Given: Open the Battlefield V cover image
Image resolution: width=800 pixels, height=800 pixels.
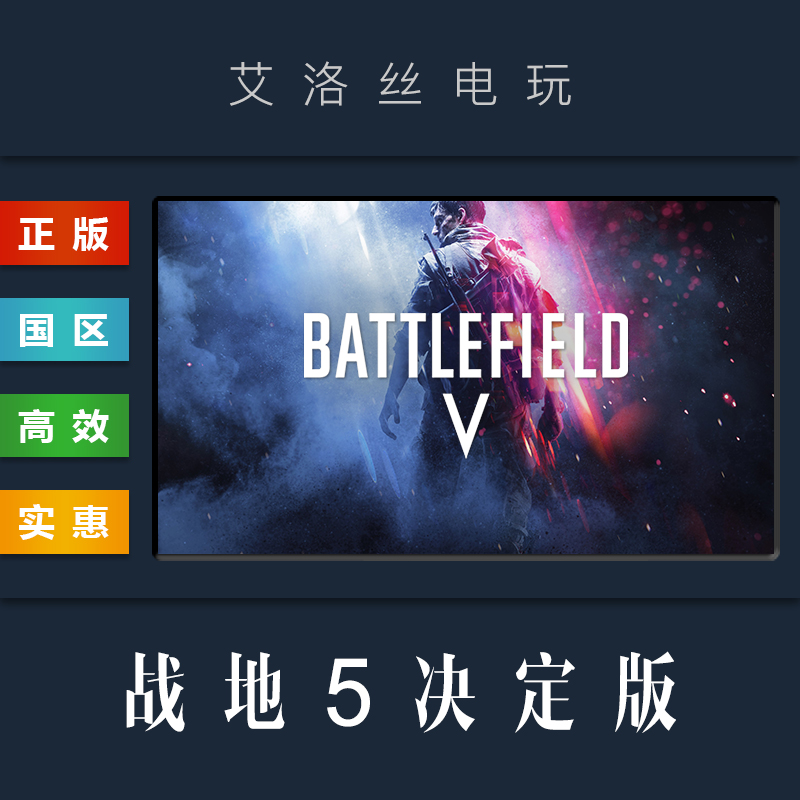Looking at the screenshot, I should point(466,378).
